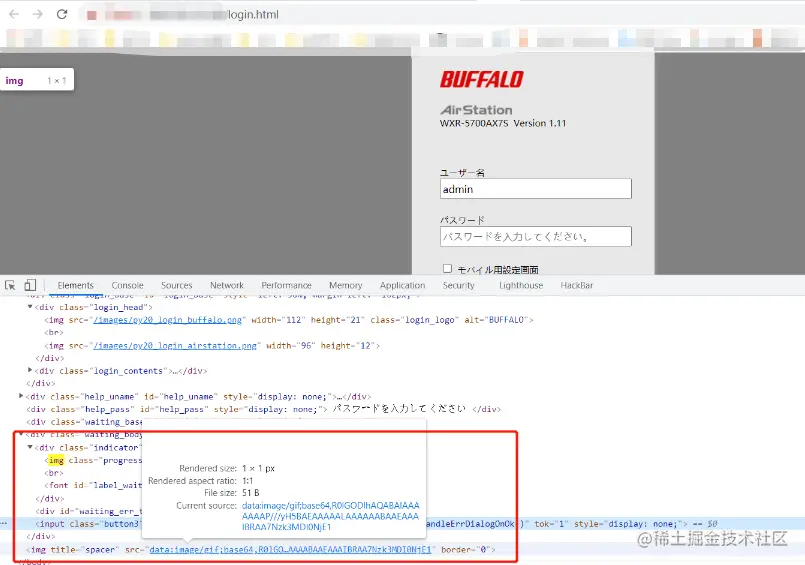Screen dimensions: 805x565
Task: Click the browser forward arrow
Action: pyautogui.click(x=37, y=14)
